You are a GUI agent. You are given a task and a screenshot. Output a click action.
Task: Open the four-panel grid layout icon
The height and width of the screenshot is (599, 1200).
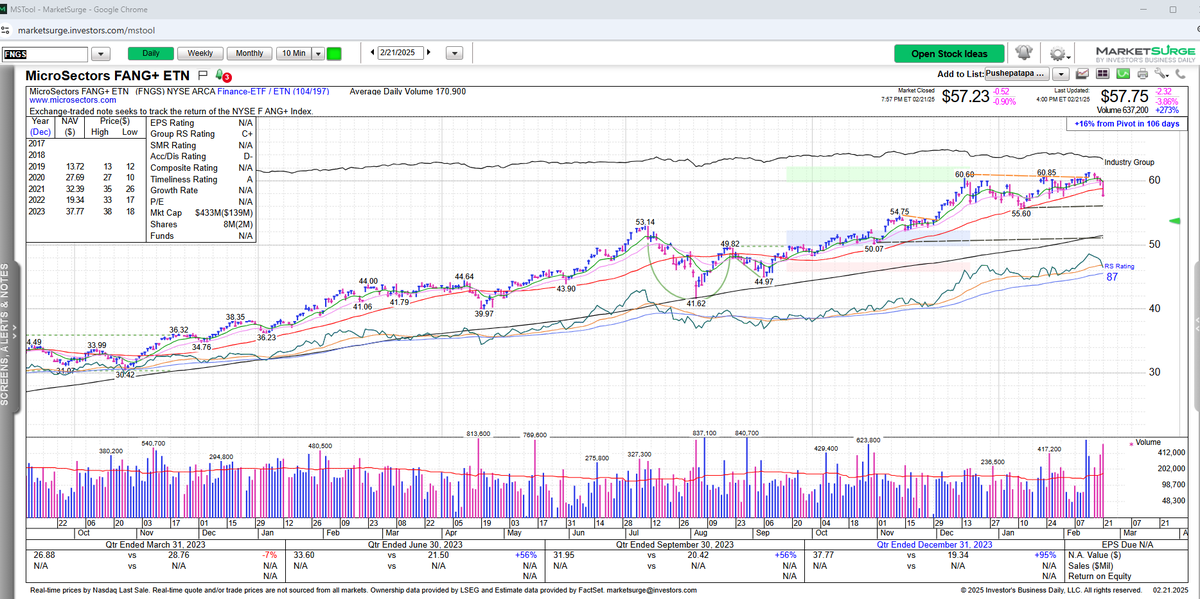pos(1104,74)
